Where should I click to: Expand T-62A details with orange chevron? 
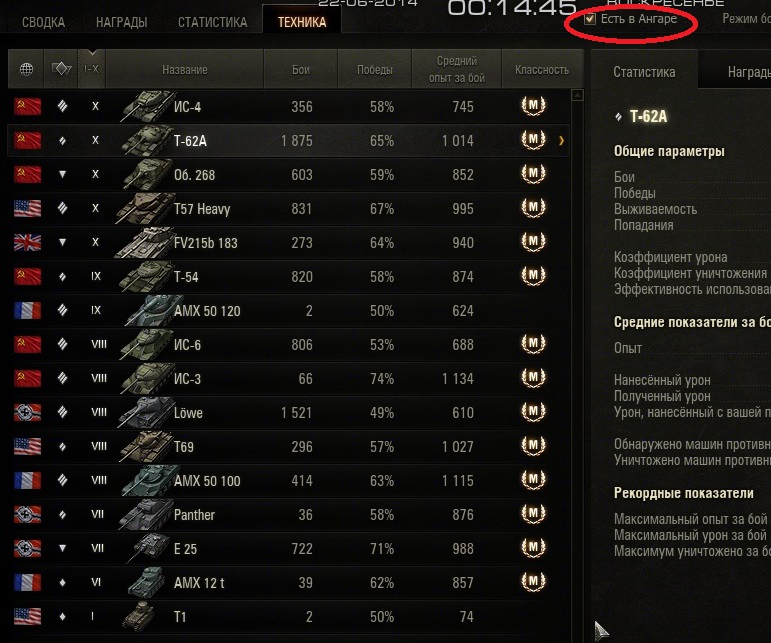(562, 141)
